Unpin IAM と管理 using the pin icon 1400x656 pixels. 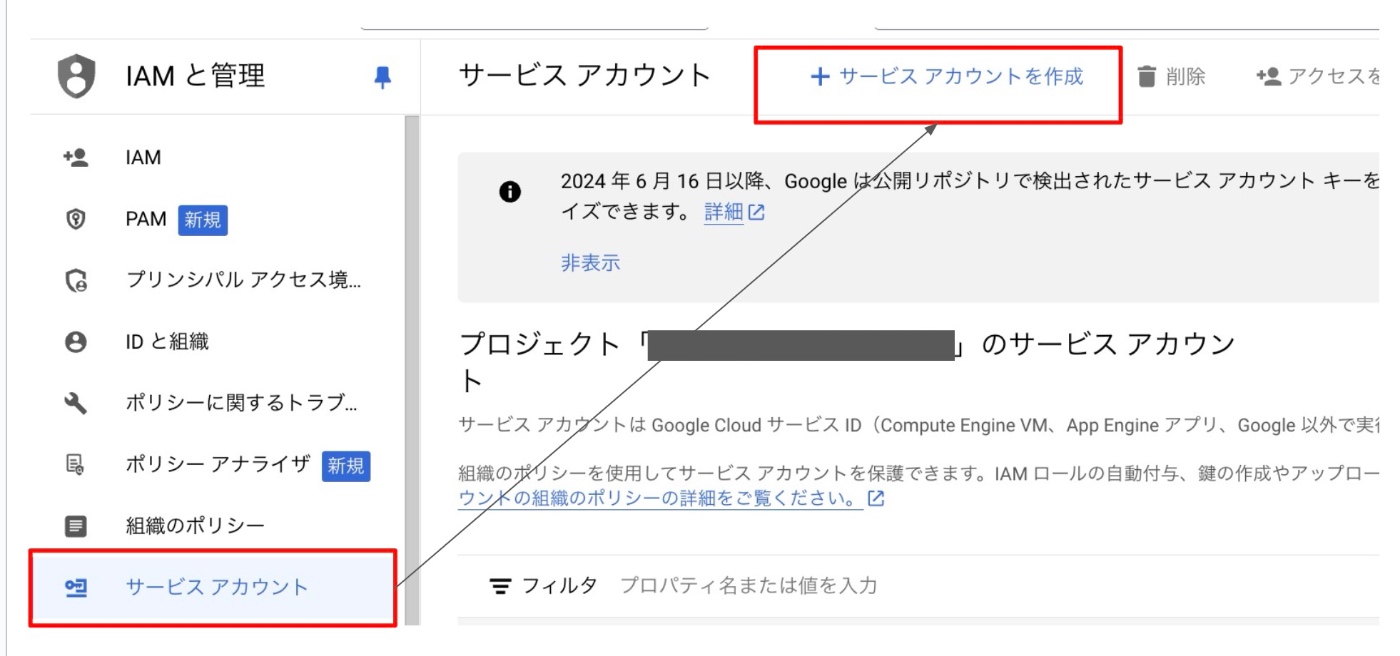coord(382,77)
